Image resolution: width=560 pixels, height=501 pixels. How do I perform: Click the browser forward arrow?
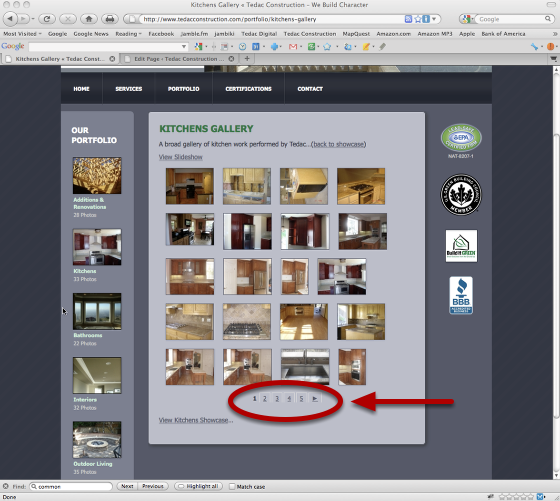tap(23, 19)
